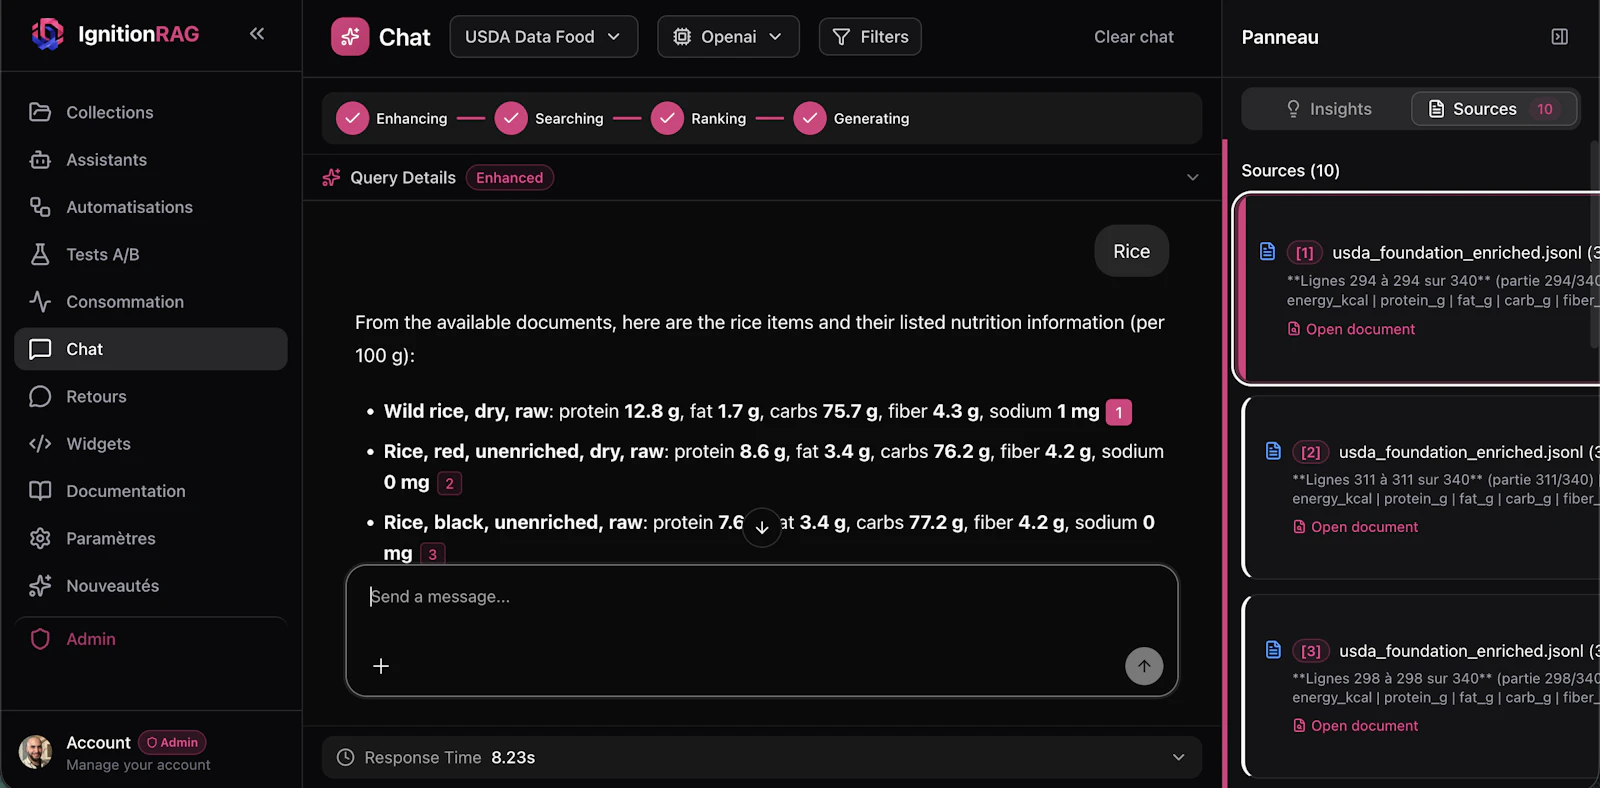Viewport: 1600px width, 788px height.
Task: Open the Filters button
Action: (870, 37)
